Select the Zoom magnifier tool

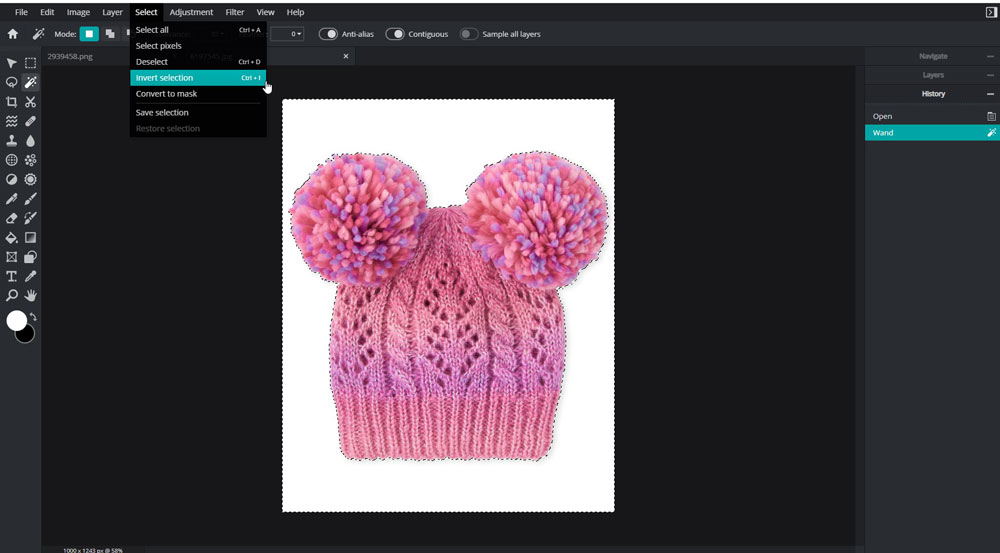(11, 295)
